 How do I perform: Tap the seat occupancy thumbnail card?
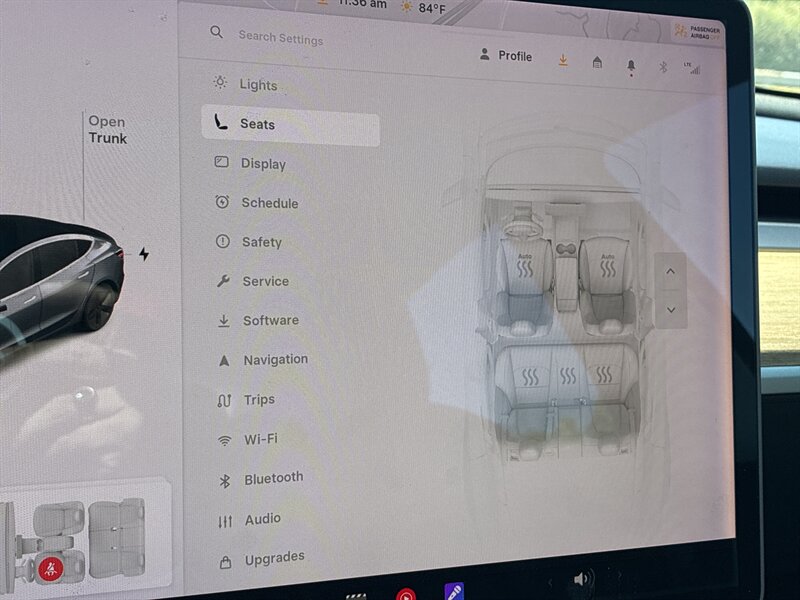point(84,536)
